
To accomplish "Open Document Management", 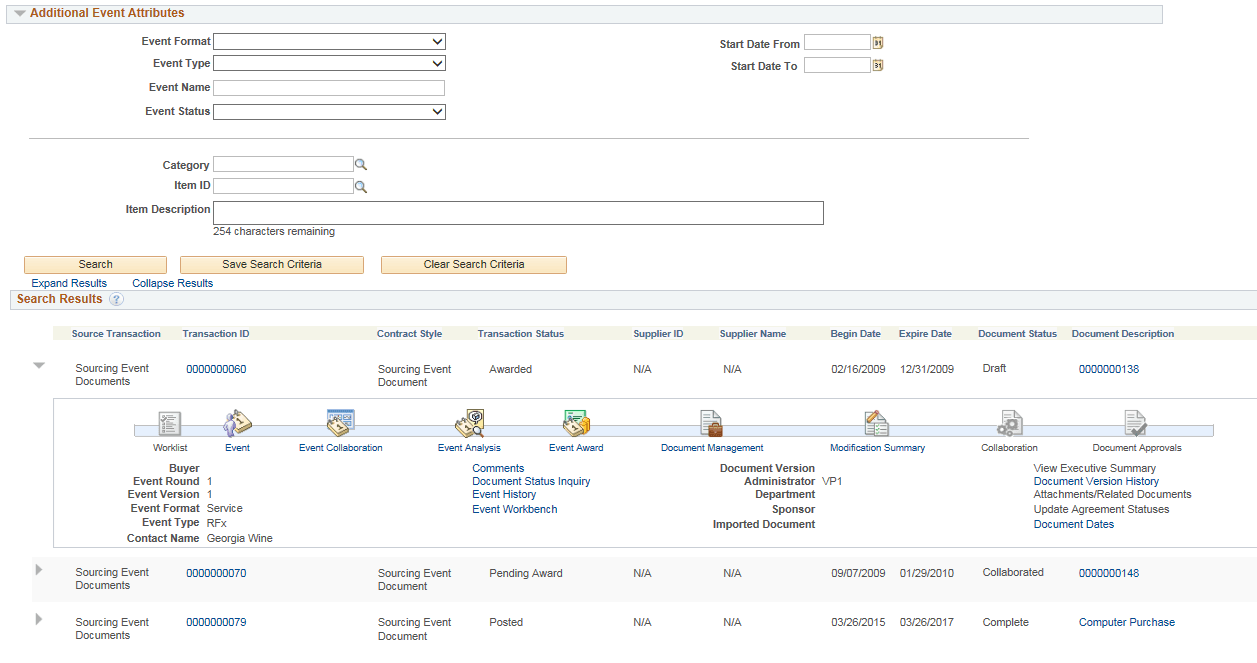I will click(711, 422).
